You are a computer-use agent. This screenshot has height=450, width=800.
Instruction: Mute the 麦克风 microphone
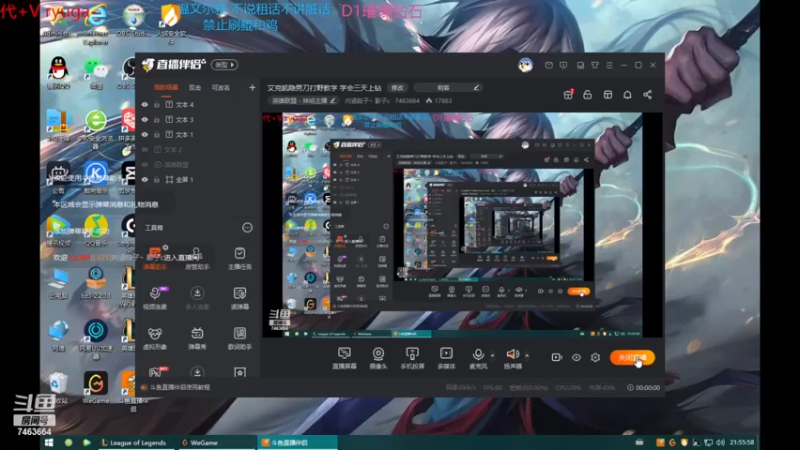click(x=478, y=358)
